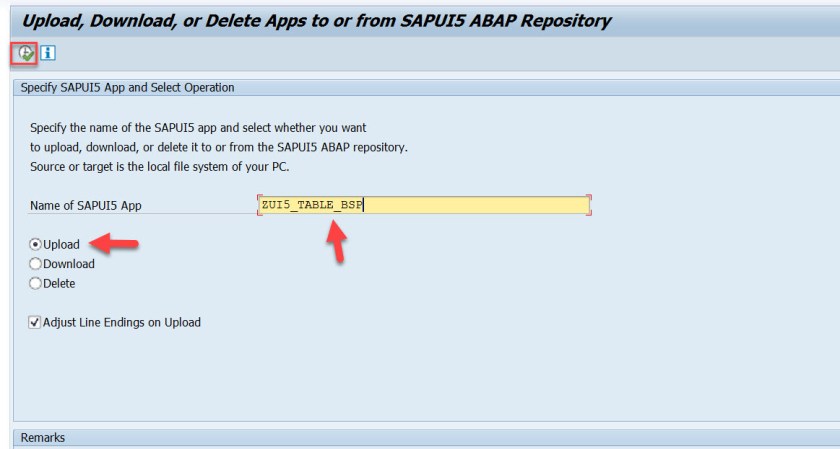The width and height of the screenshot is (840, 449).
Task: Click the Name of SAPUI5 App field
Action: click(424, 205)
